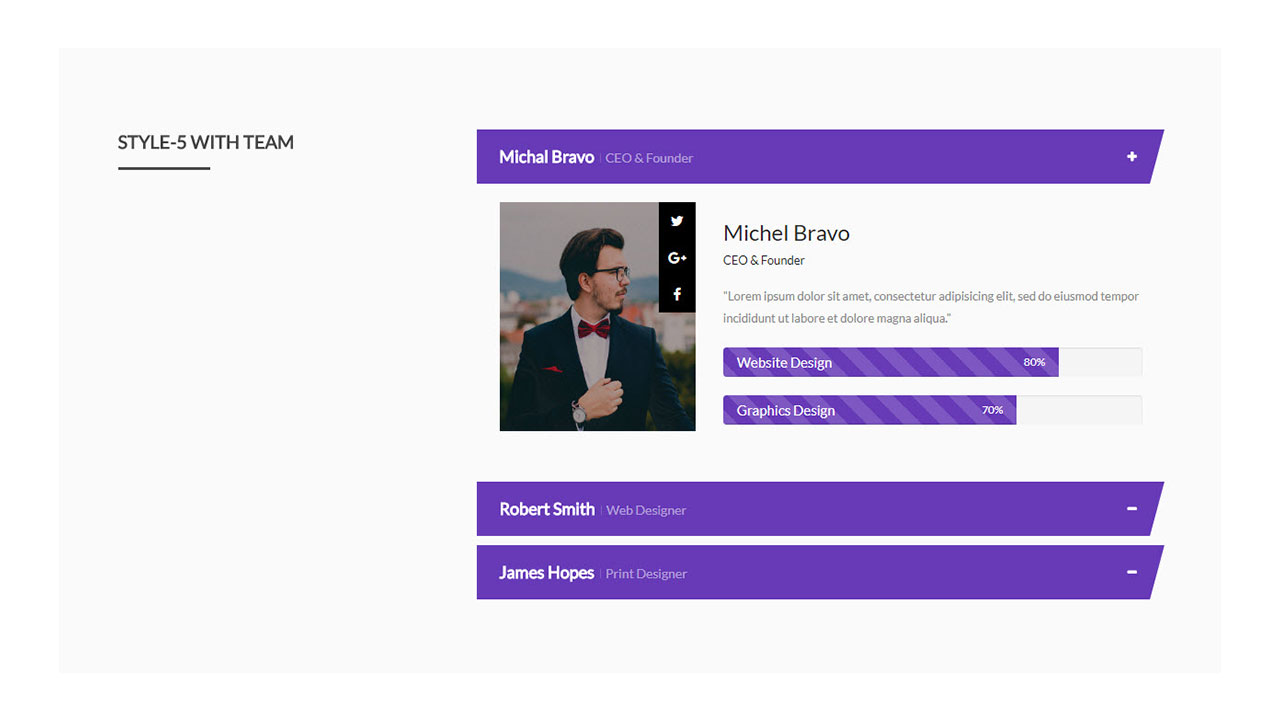The image size is (1280, 720).
Task: Click the 70% label on the skill bar
Action: (x=992, y=410)
